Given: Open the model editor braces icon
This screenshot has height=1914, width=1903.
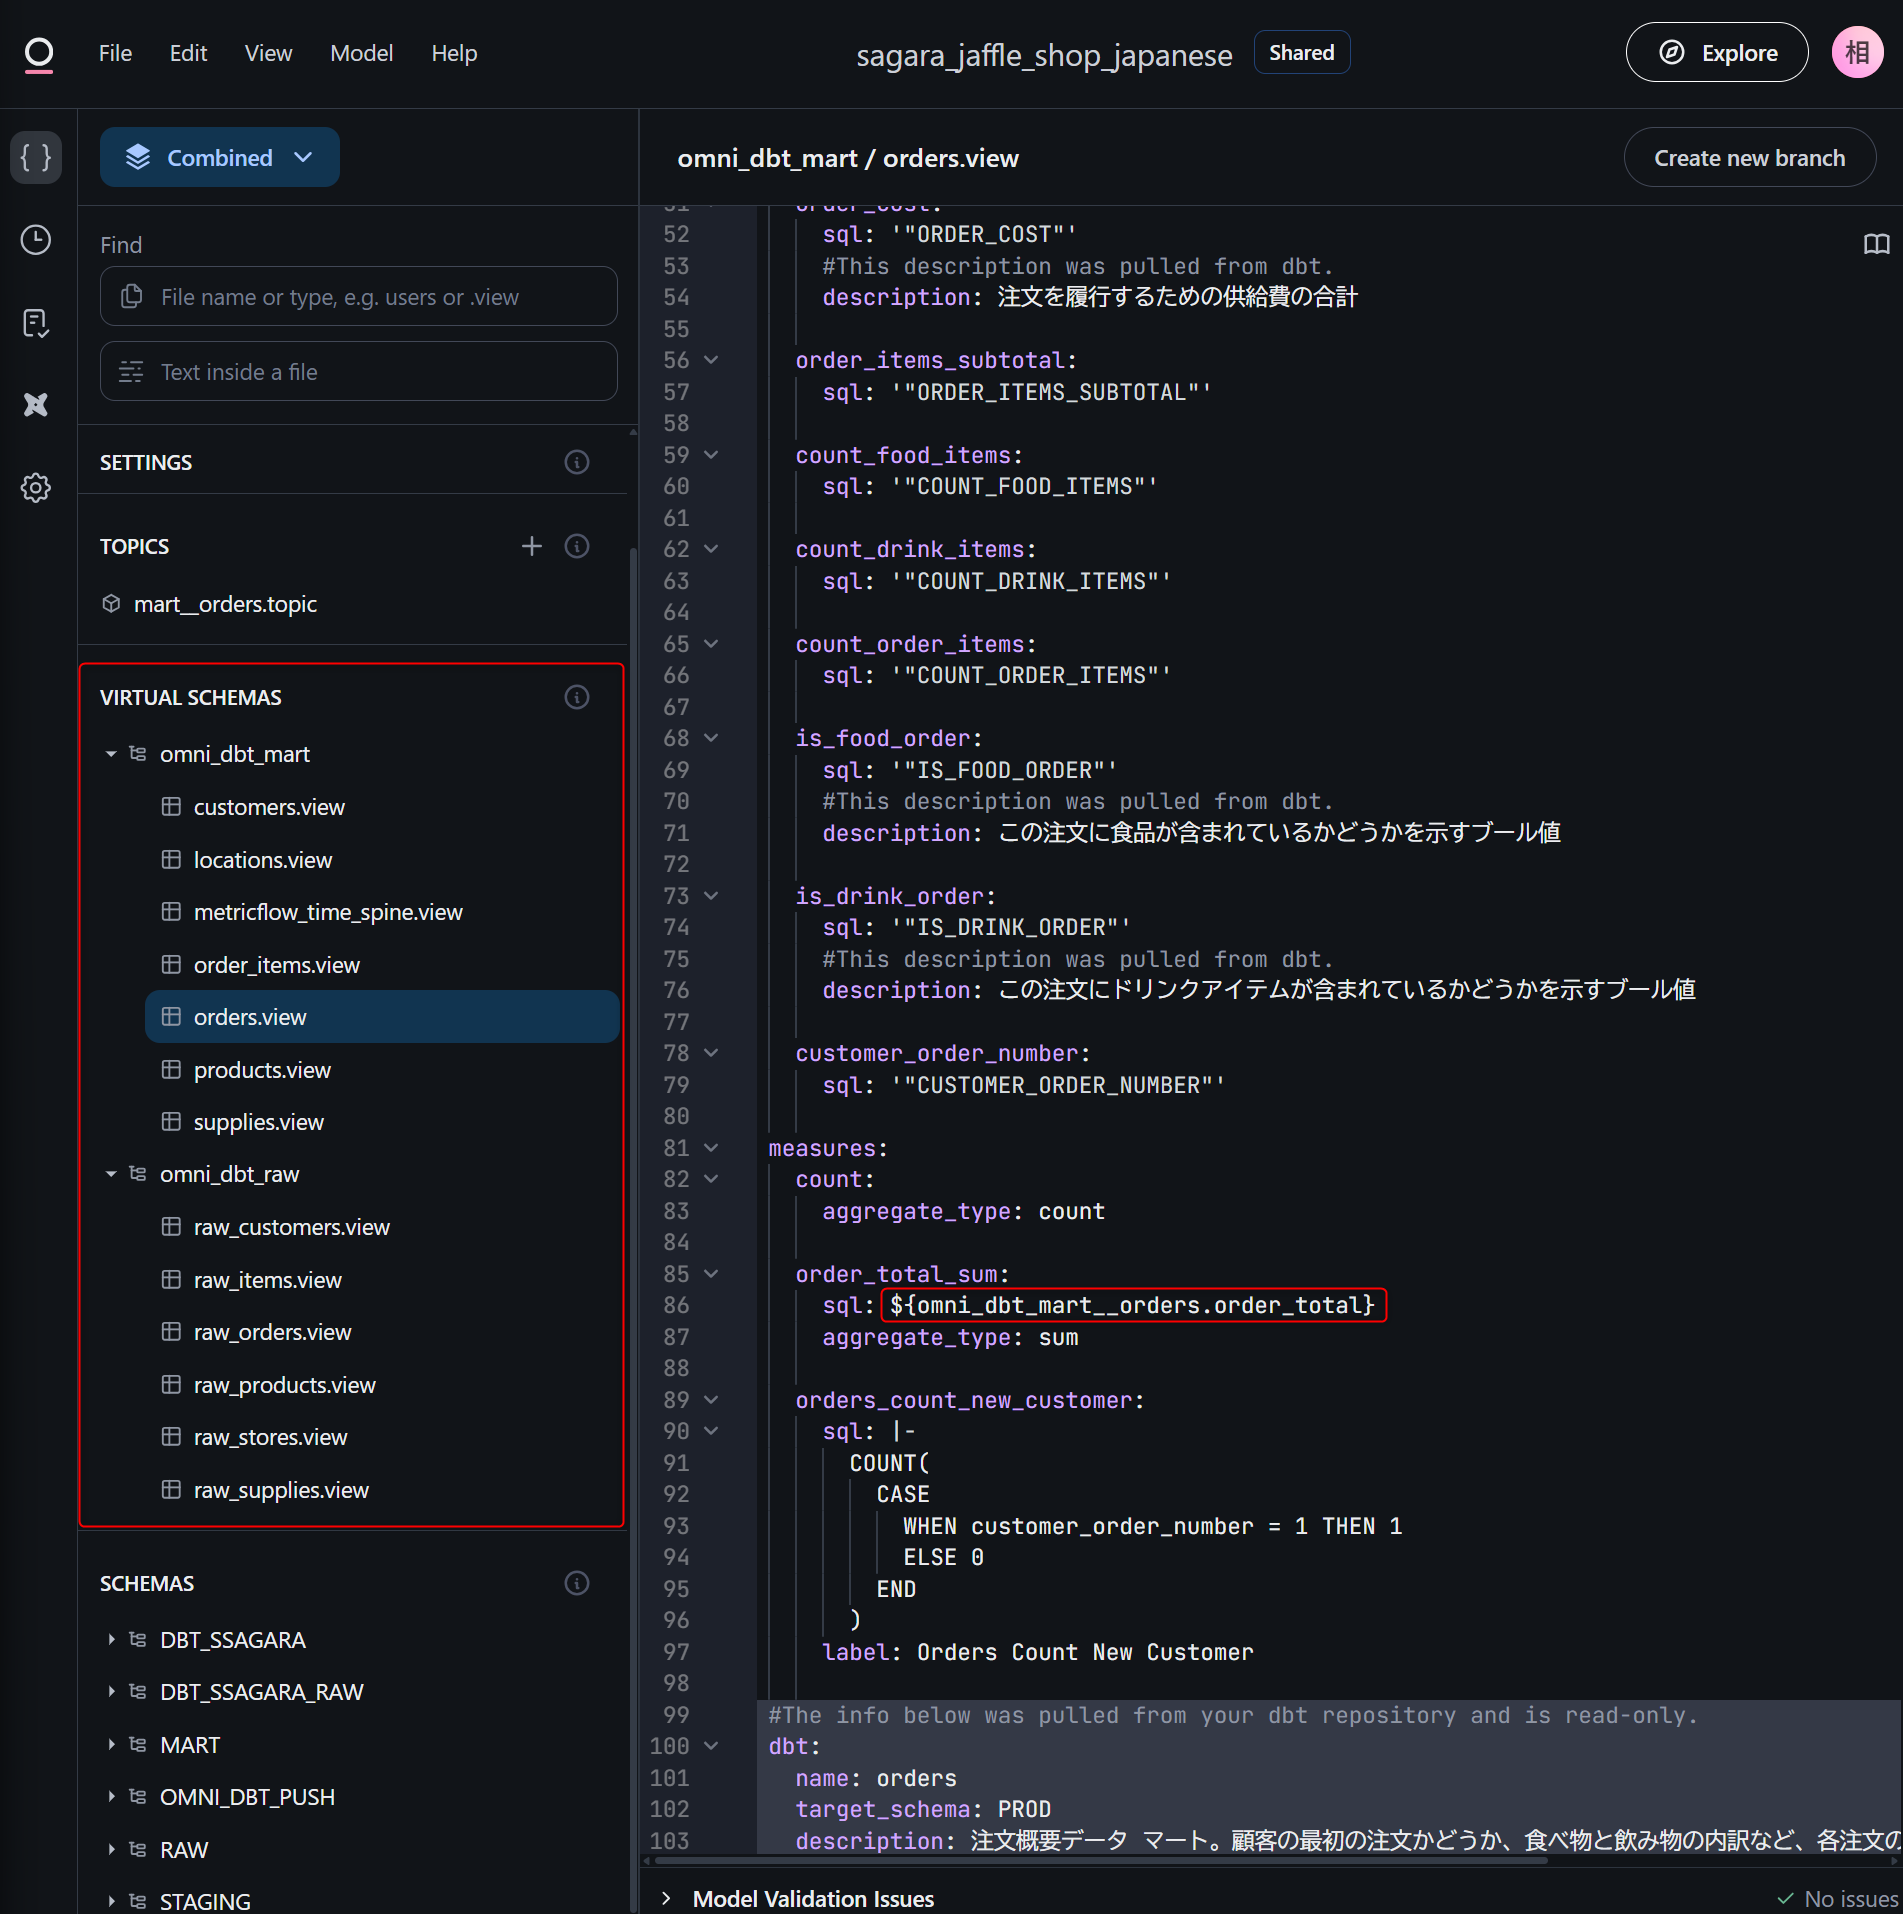Looking at the screenshot, I should 36,157.
